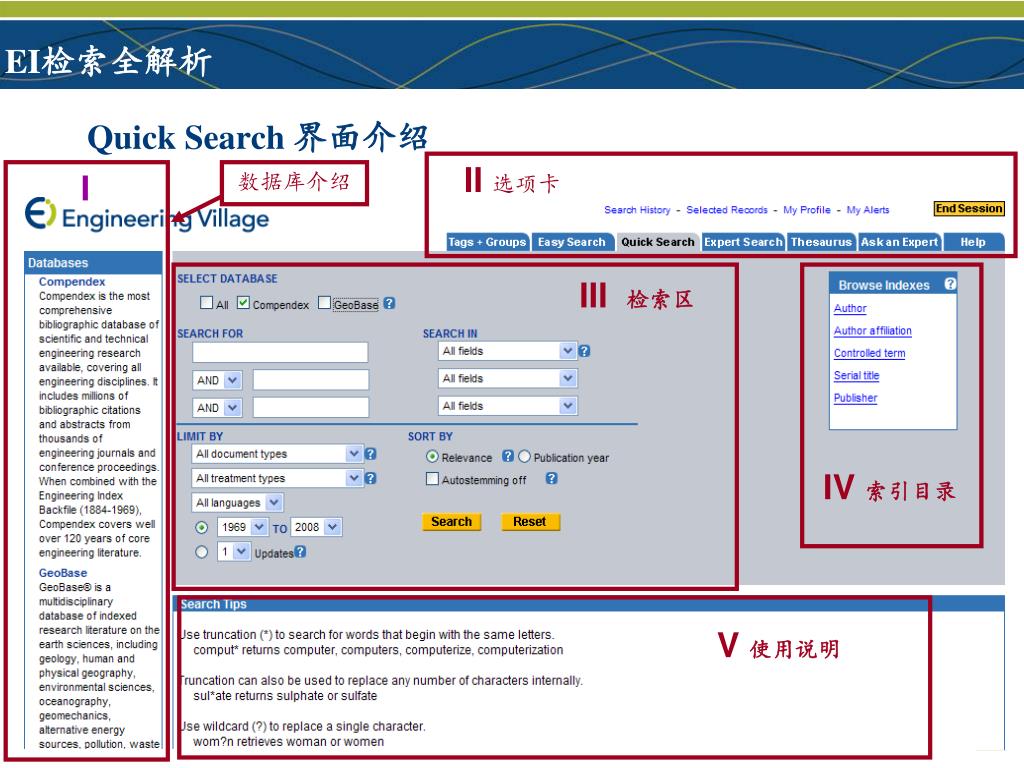Screen dimensions: 1024x768
Task: Switch to Expert Search tab
Action: (x=743, y=242)
